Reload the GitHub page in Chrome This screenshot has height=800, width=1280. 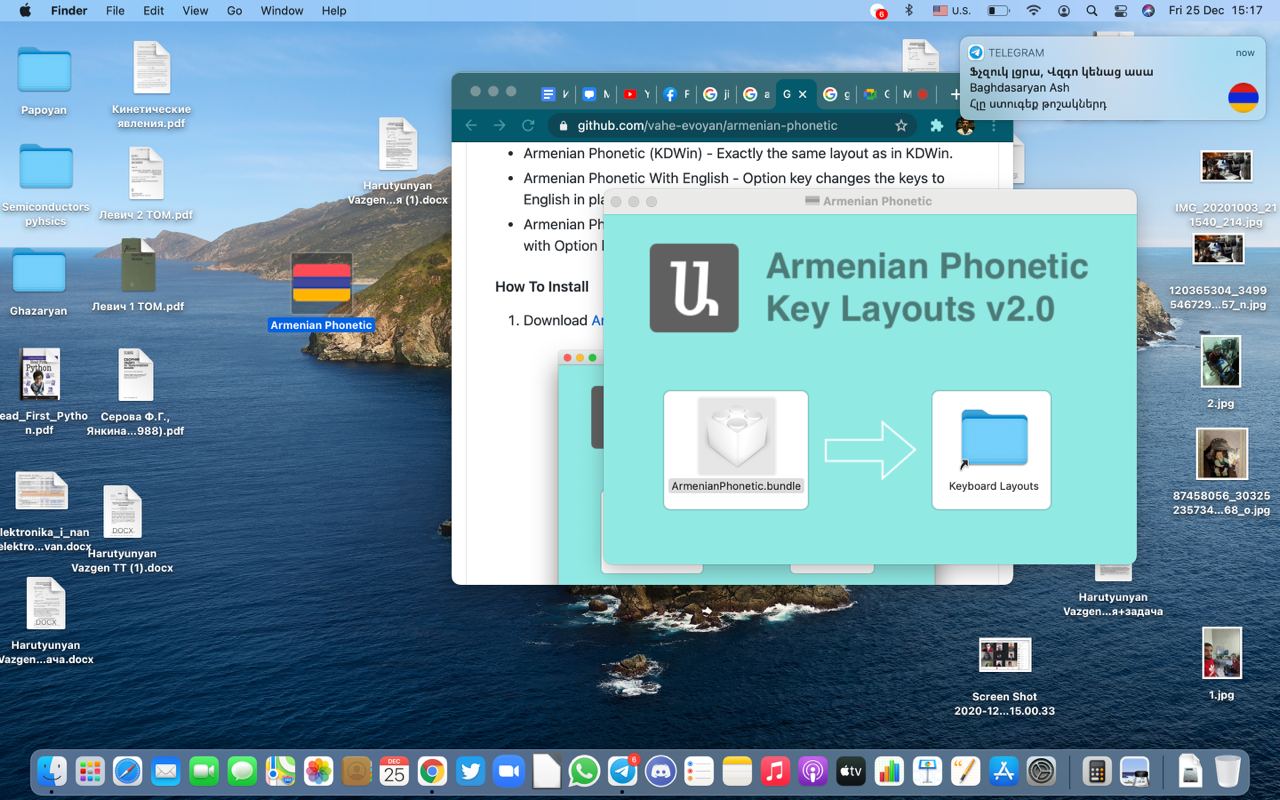point(528,125)
